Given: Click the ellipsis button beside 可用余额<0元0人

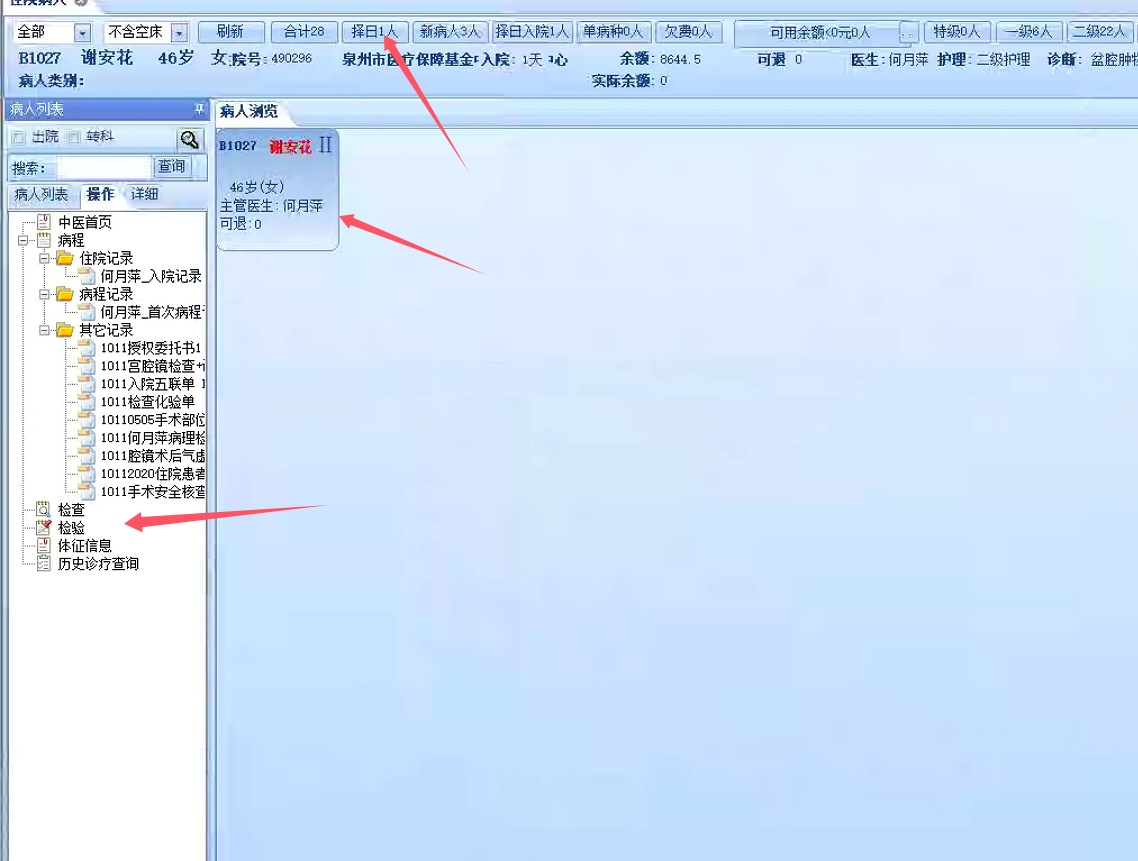Looking at the screenshot, I should coord(908,33).
